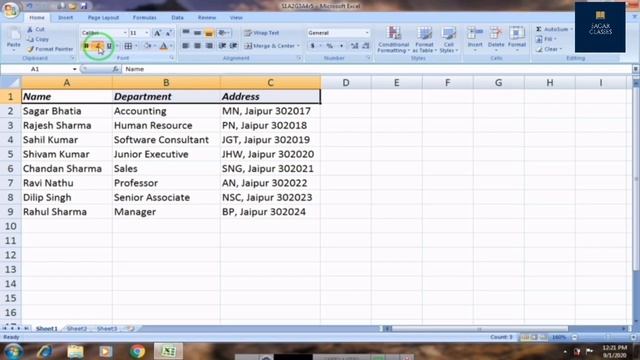Click Format cells button in Cells group
The width and height of the screenshot is (640, 360).
517,38
